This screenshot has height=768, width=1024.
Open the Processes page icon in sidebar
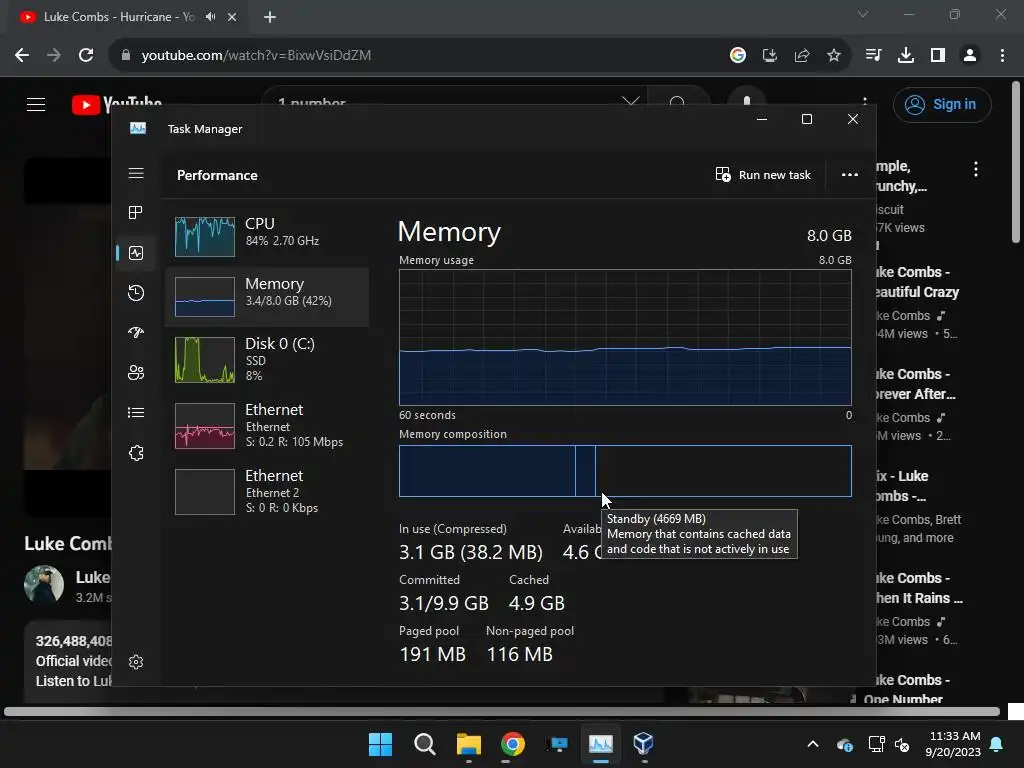click(136, 212)
